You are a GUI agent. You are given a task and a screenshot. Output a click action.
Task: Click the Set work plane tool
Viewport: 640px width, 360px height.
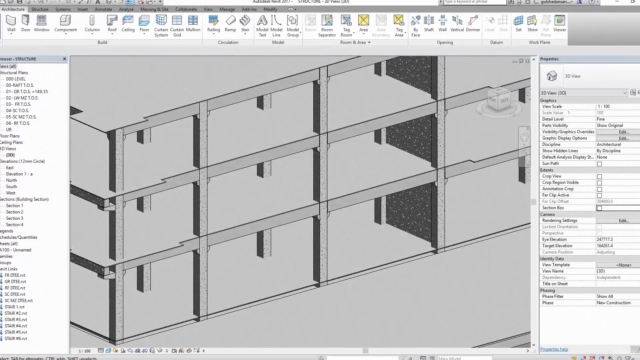[518, 24]
